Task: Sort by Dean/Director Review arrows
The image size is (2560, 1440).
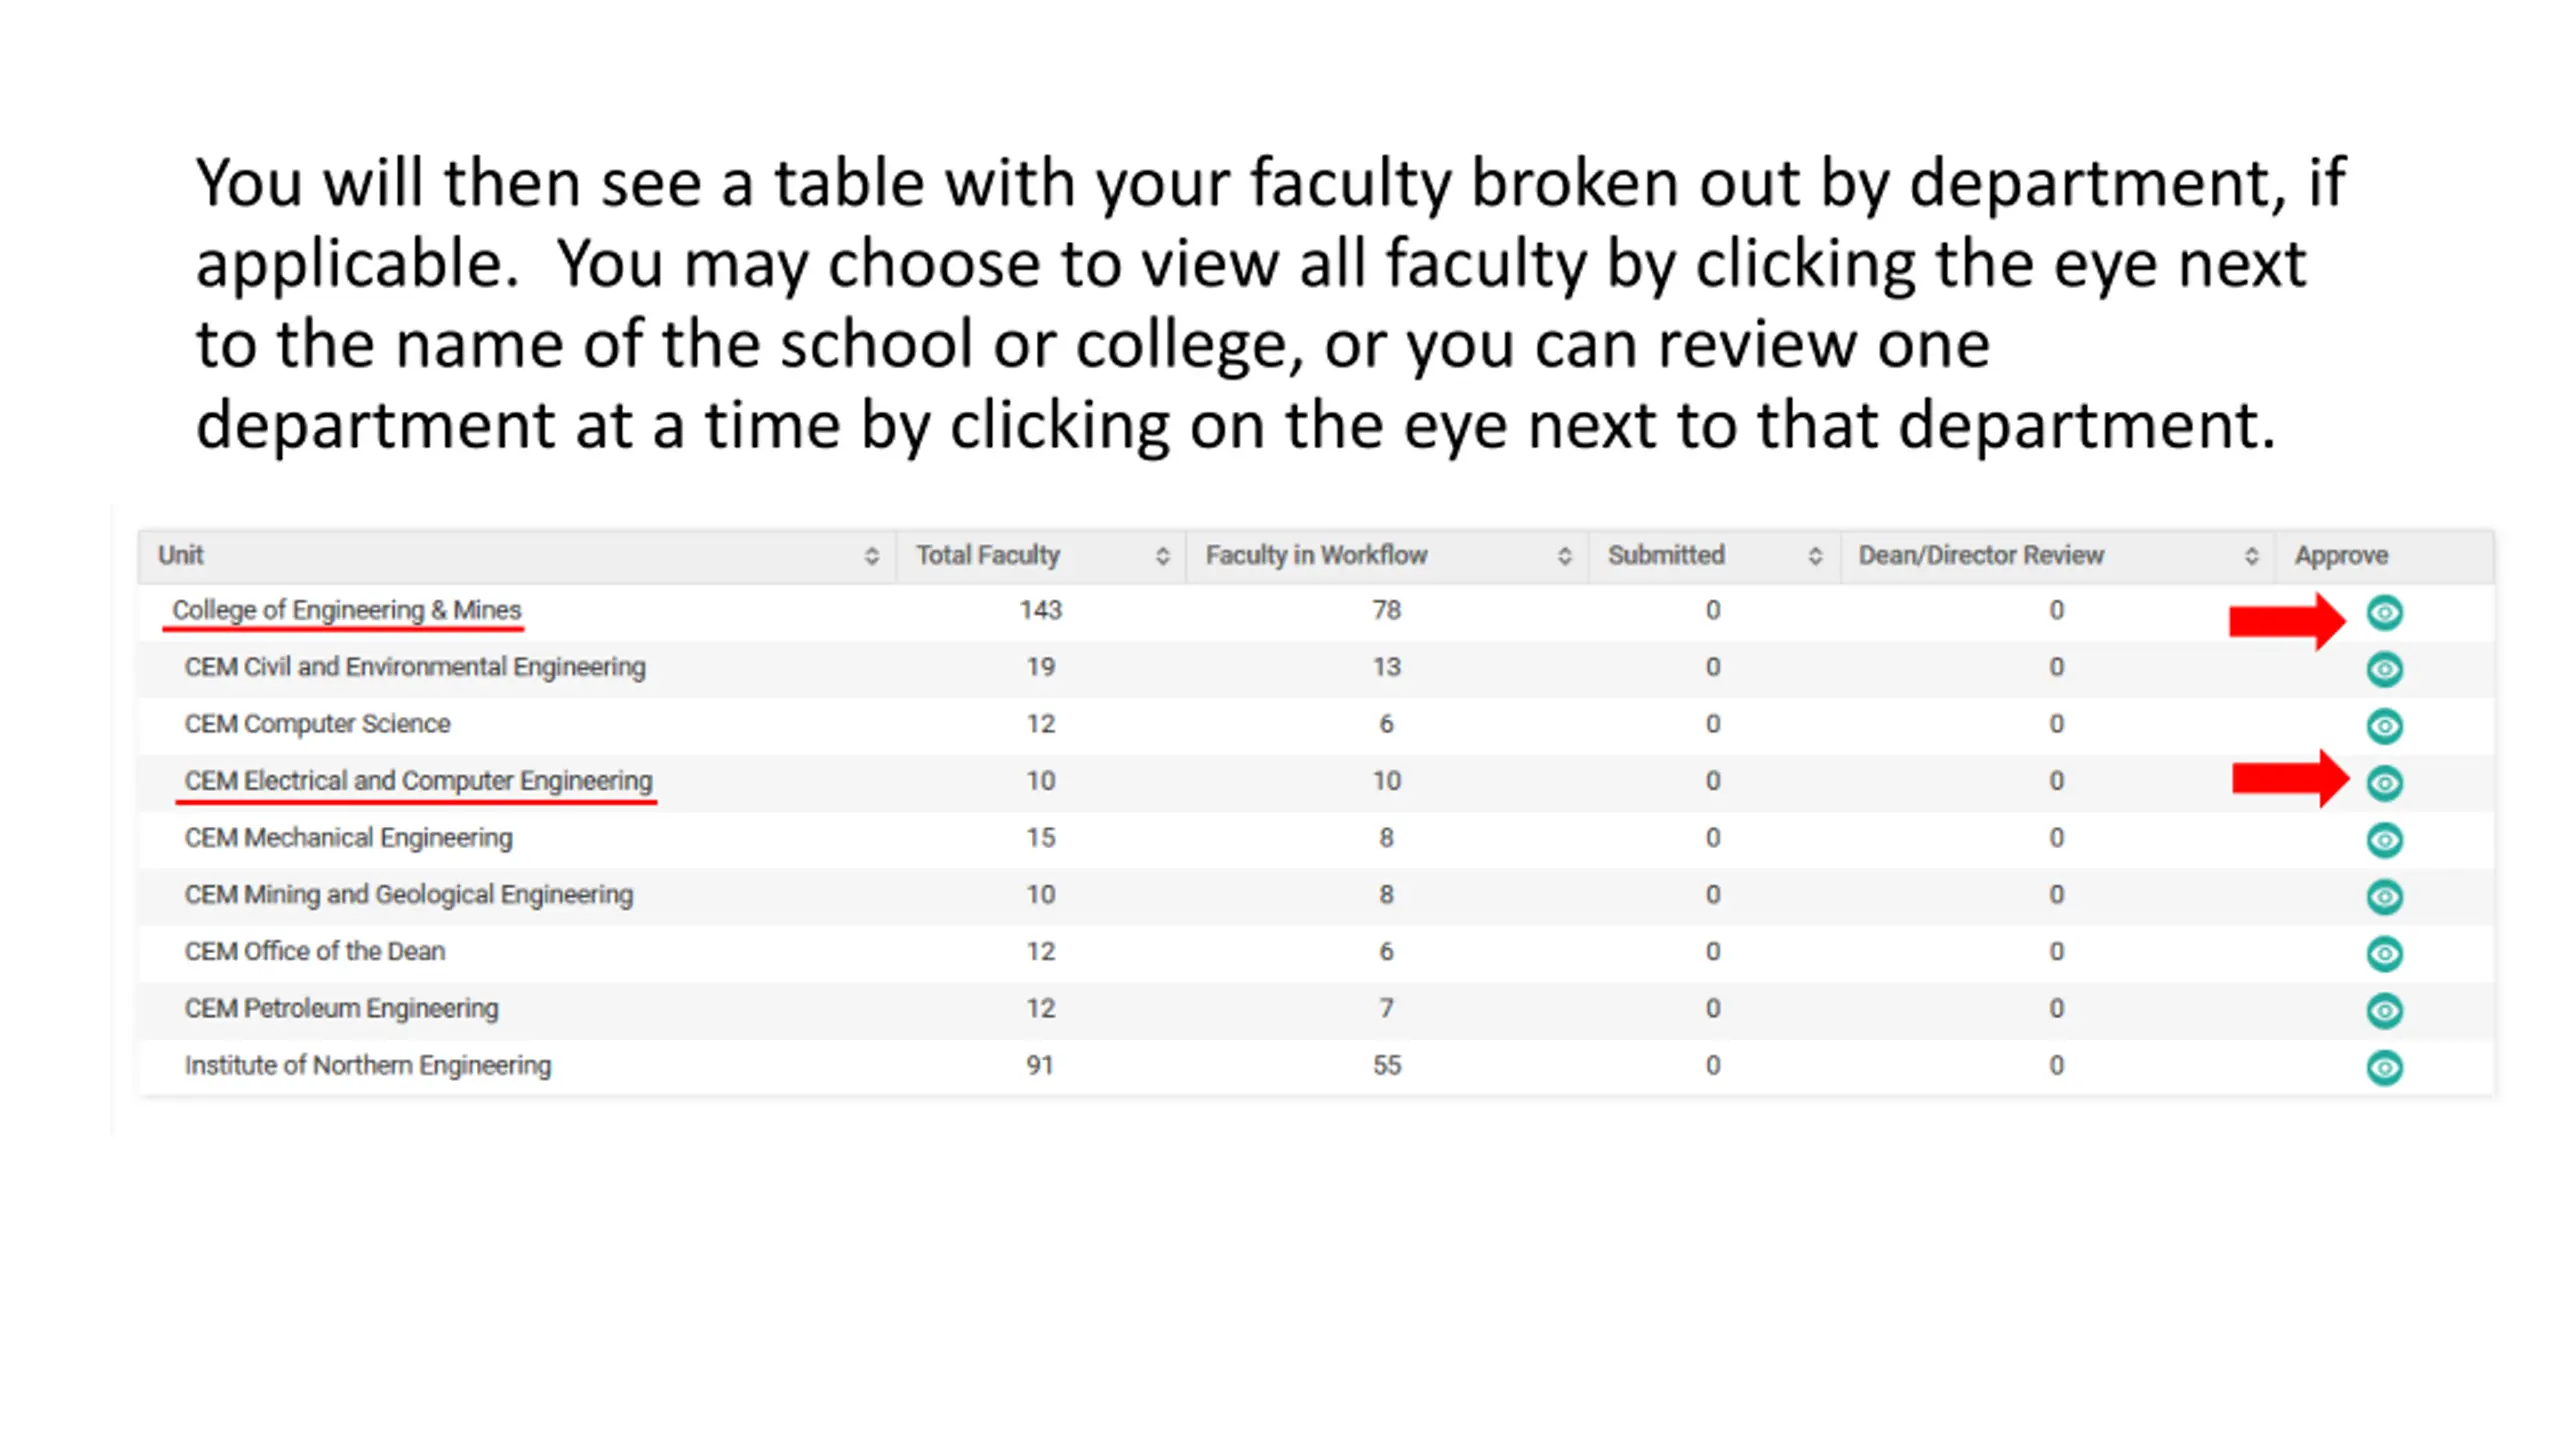Action: [2251, 556]
